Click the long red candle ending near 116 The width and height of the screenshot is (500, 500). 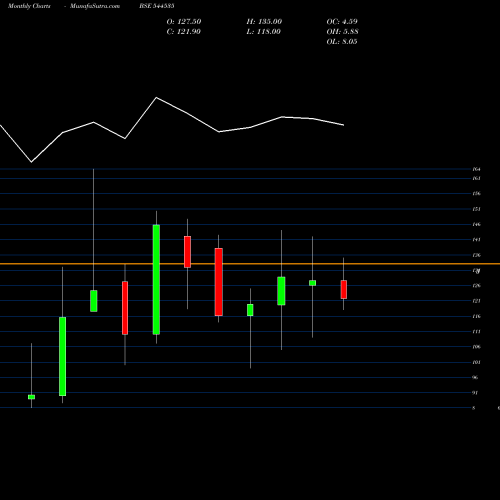219,282
